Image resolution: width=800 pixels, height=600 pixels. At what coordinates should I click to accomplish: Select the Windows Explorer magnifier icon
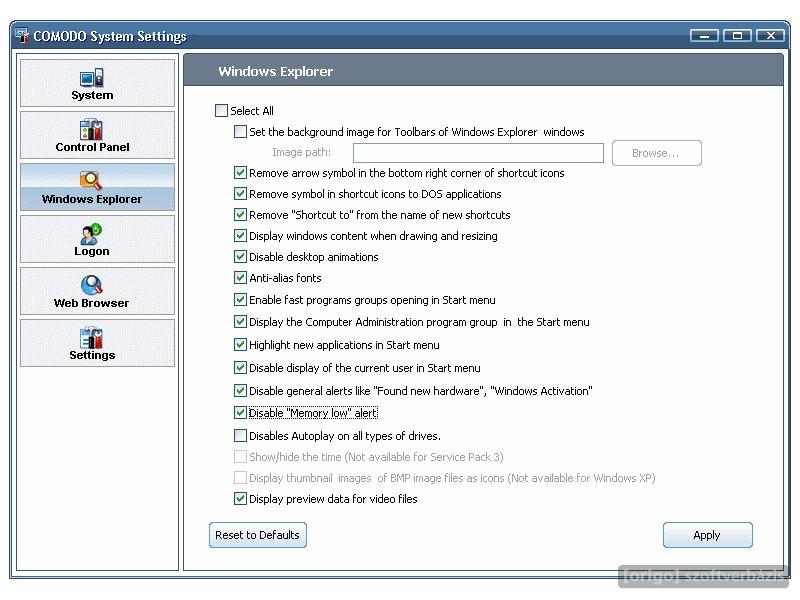pyautogui.click(x=91, y=181)
